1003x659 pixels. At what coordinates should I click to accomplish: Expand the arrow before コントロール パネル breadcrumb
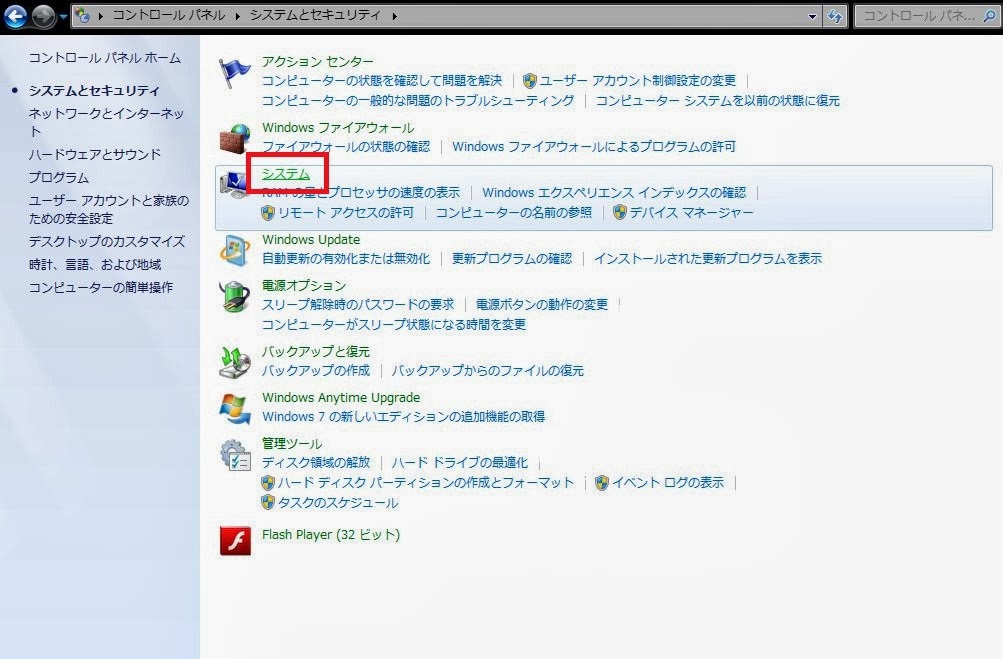100,16
